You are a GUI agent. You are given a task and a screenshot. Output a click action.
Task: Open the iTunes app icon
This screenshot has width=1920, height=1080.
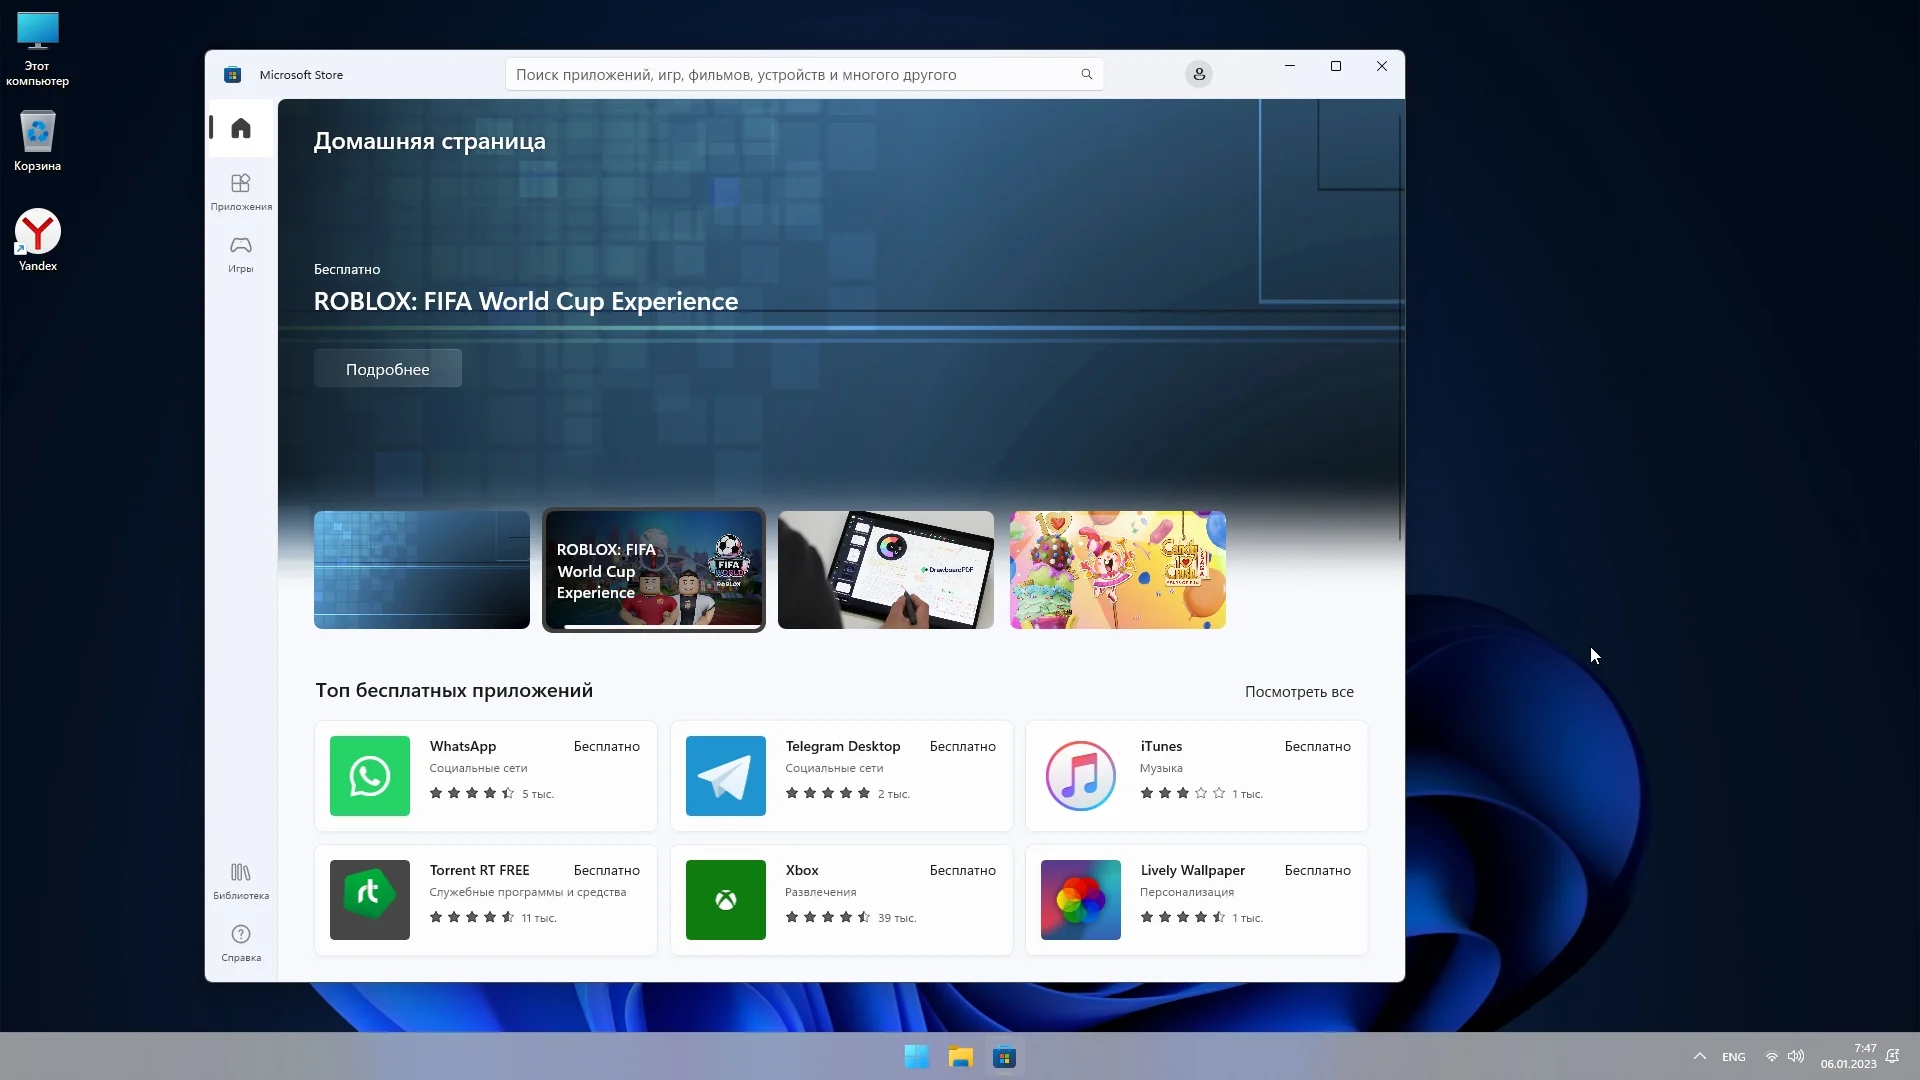(x=1080, y=776)
